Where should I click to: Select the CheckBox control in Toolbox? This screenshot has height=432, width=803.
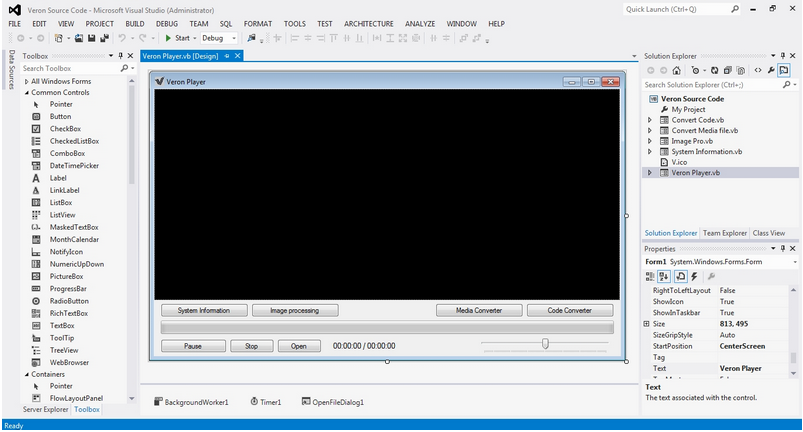point(65,129)
